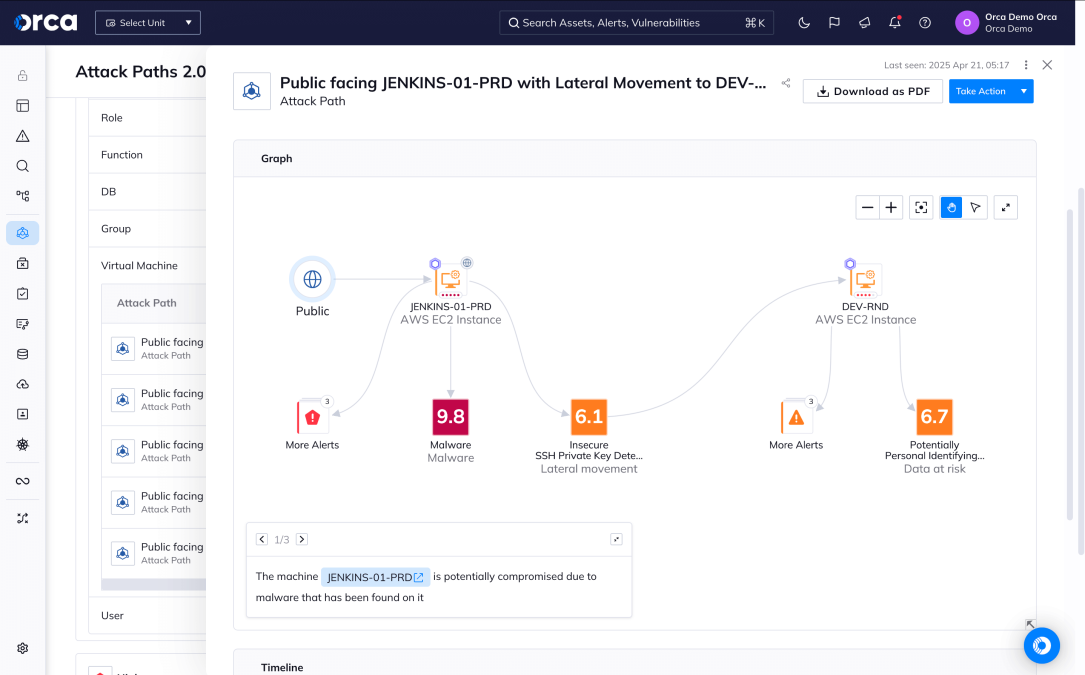Select the 6.1 Insecure SSH key node
Image resolution: width=1085 pixels, height=675 pixels.
[588, 417]
